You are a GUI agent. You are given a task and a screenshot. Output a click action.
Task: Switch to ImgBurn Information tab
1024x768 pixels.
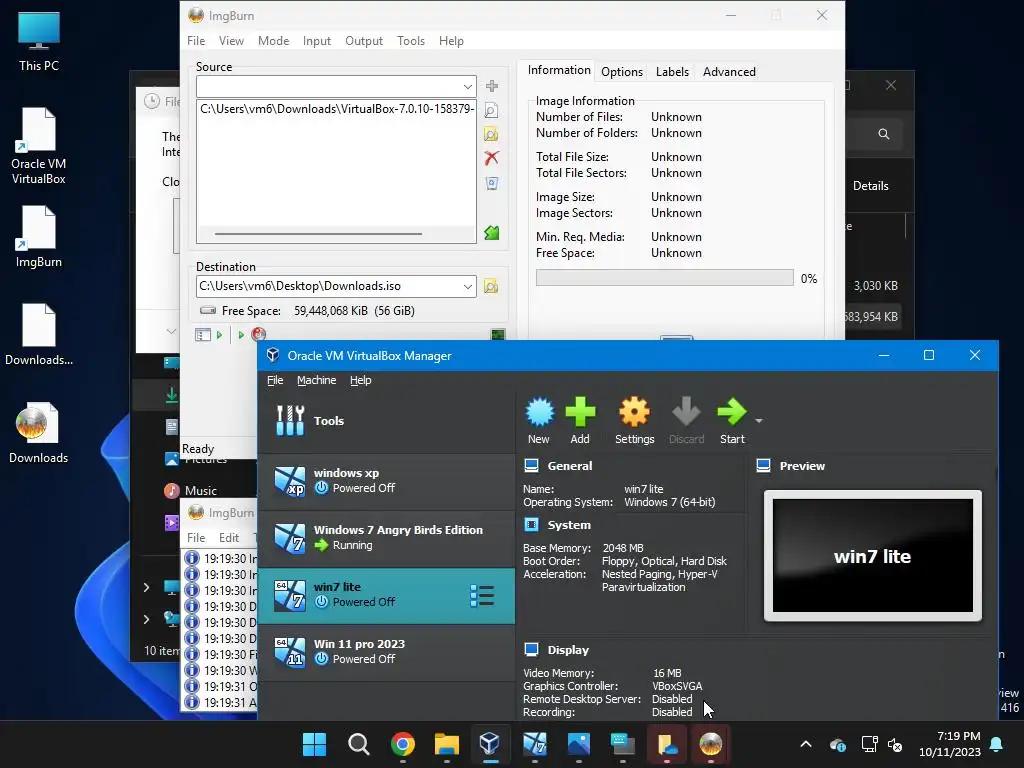coord(559,70)
